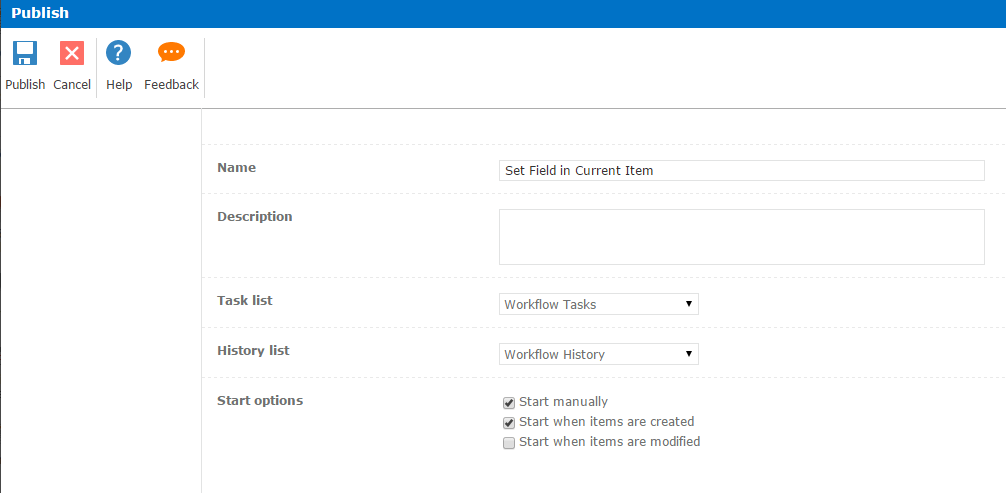Viewport: 1006px width, 493px height.
Task: Click the "Feedback" text label in the toolbar
Action: (171, 85)
